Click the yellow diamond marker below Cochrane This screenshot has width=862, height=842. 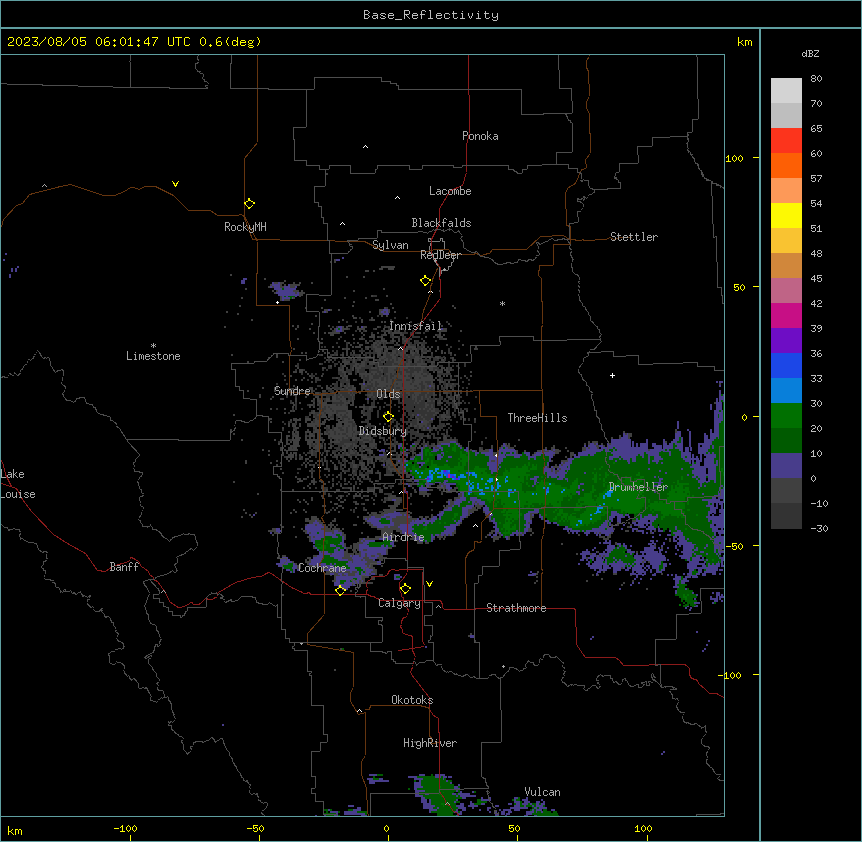pos(340,590)
